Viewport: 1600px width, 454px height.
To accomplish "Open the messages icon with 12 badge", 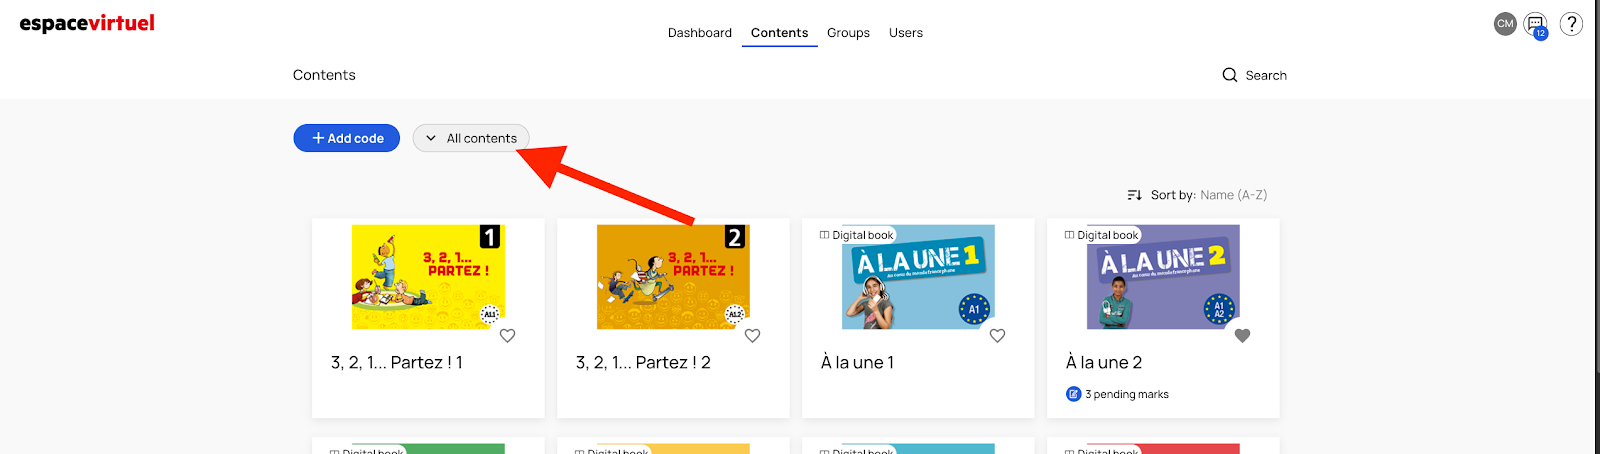I will pyautogui.click(x=1535, y=24).
